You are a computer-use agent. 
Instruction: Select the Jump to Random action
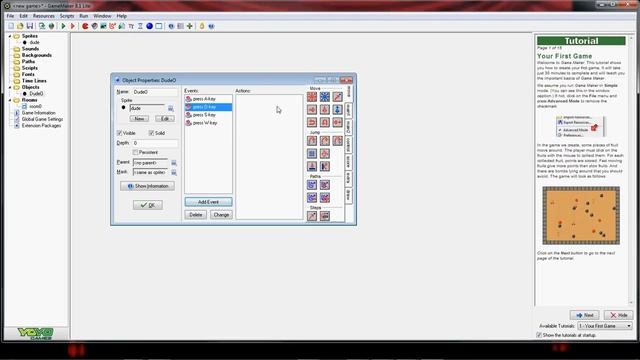coord(338,141)
